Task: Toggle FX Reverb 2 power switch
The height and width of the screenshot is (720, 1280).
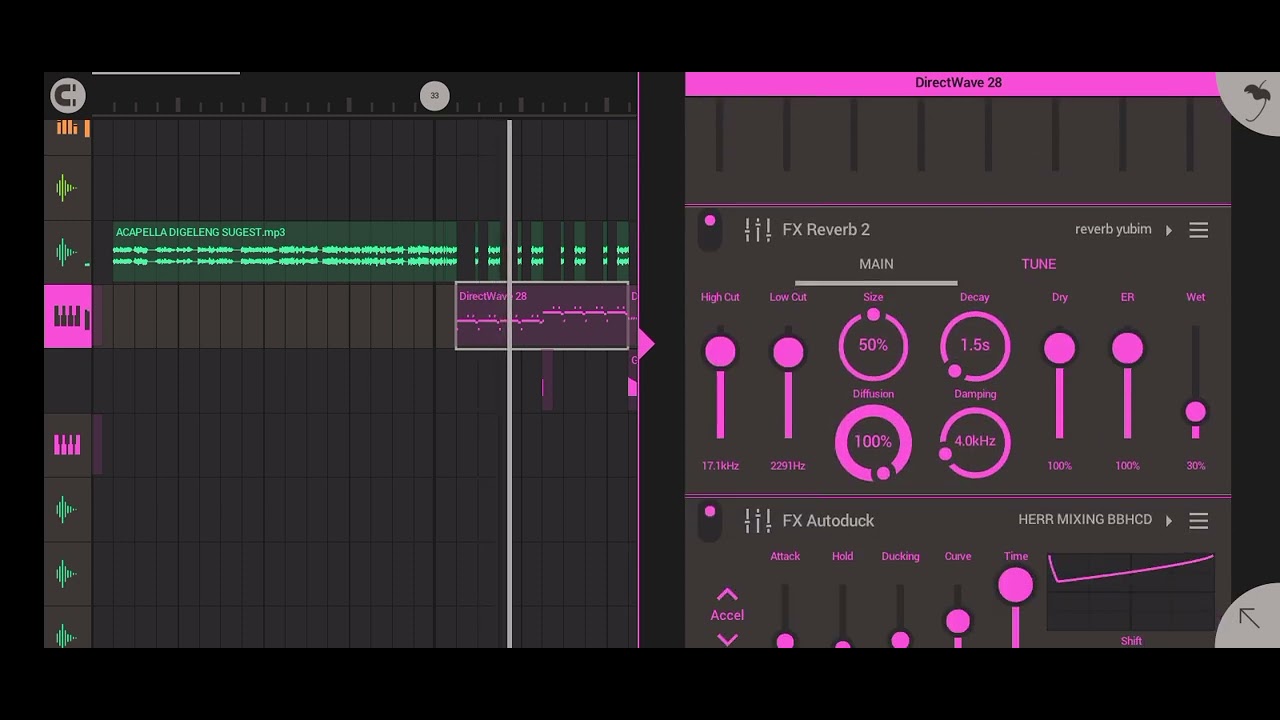Action: [x=710, y=231]
